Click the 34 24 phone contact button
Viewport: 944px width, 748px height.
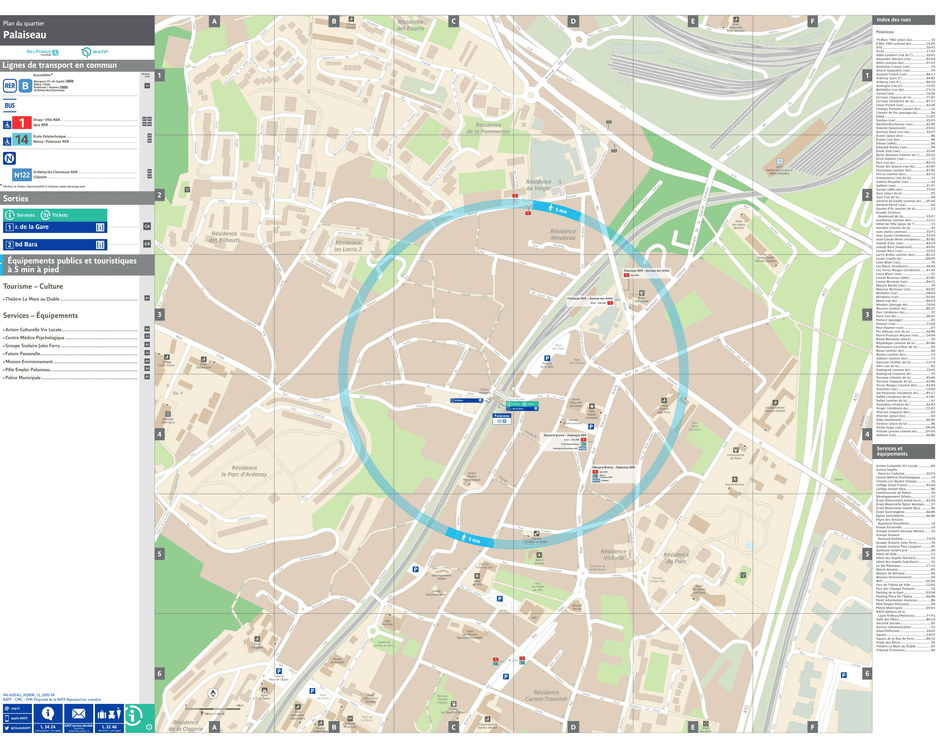click(x=48, y=727)
